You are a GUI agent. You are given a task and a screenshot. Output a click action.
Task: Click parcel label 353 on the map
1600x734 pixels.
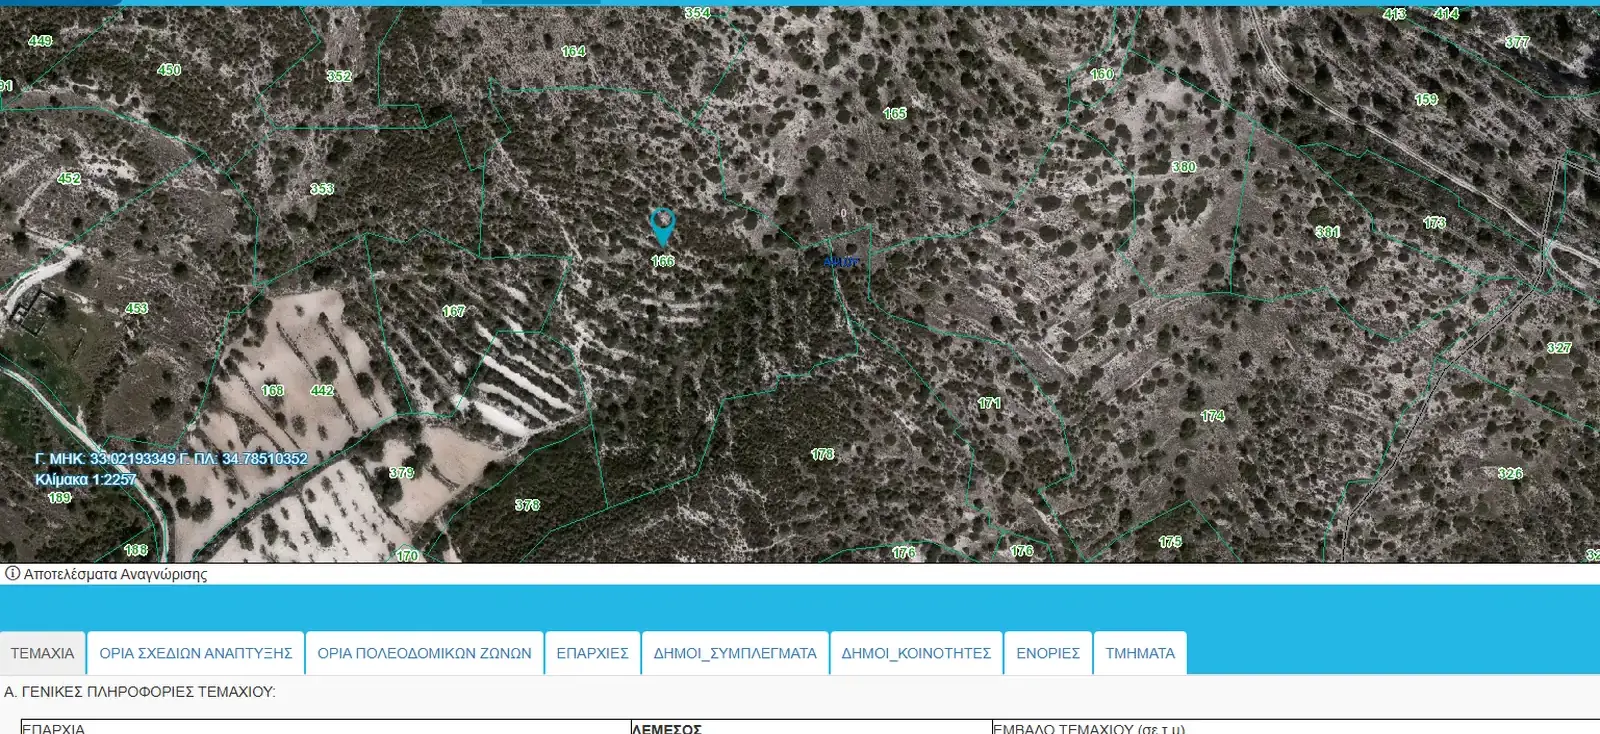tap(322, 189)
